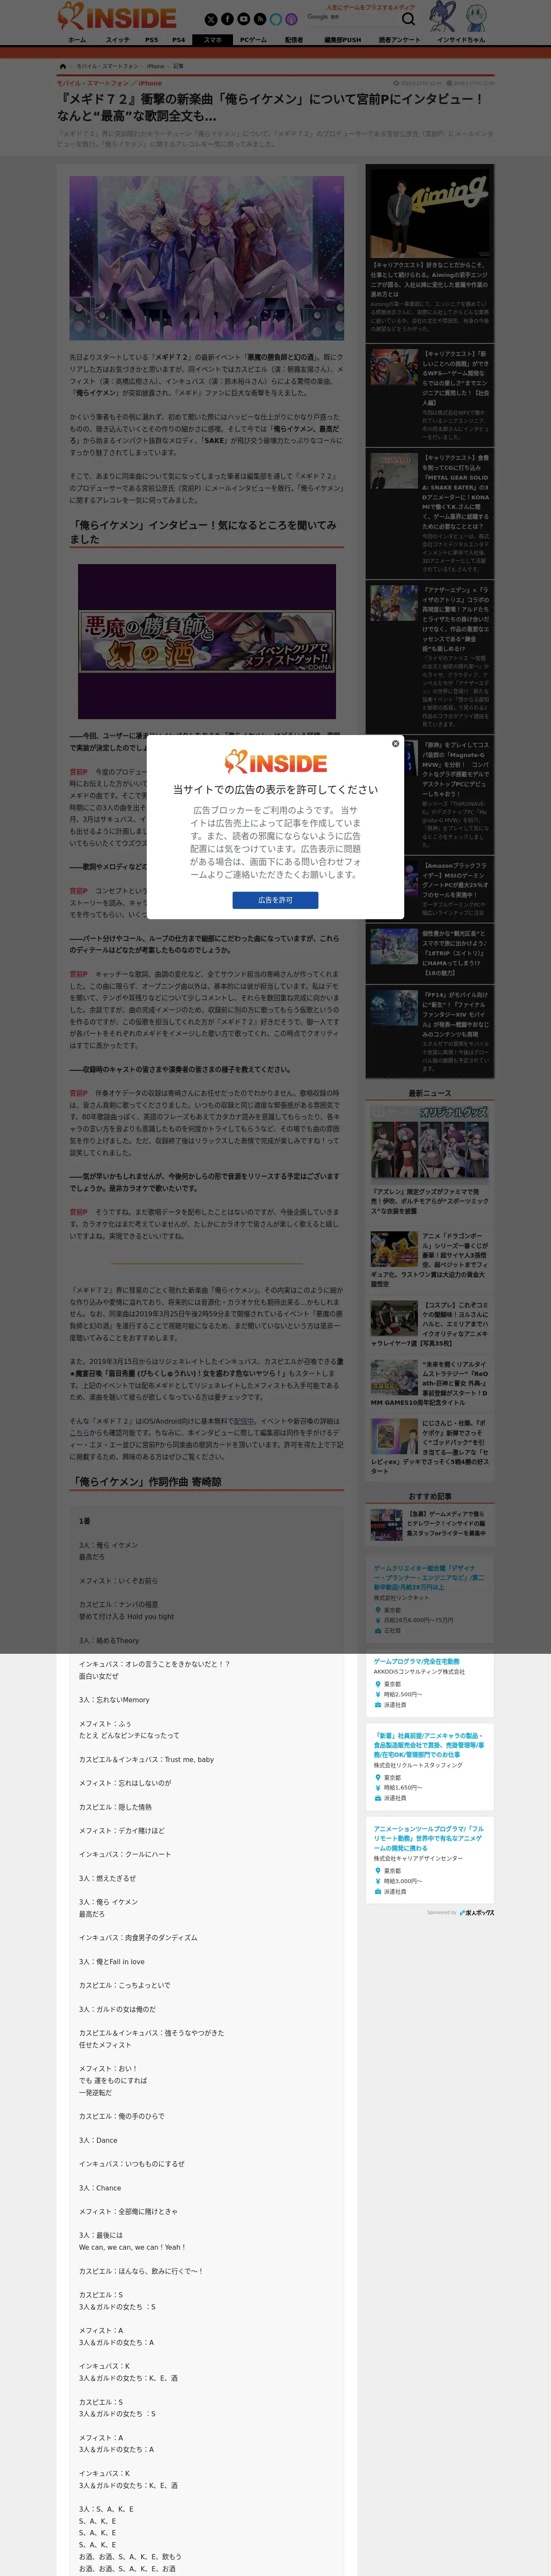Open the article hero illustration image
The width and height of the screenshot is (551, 2576).
(206, 259)
